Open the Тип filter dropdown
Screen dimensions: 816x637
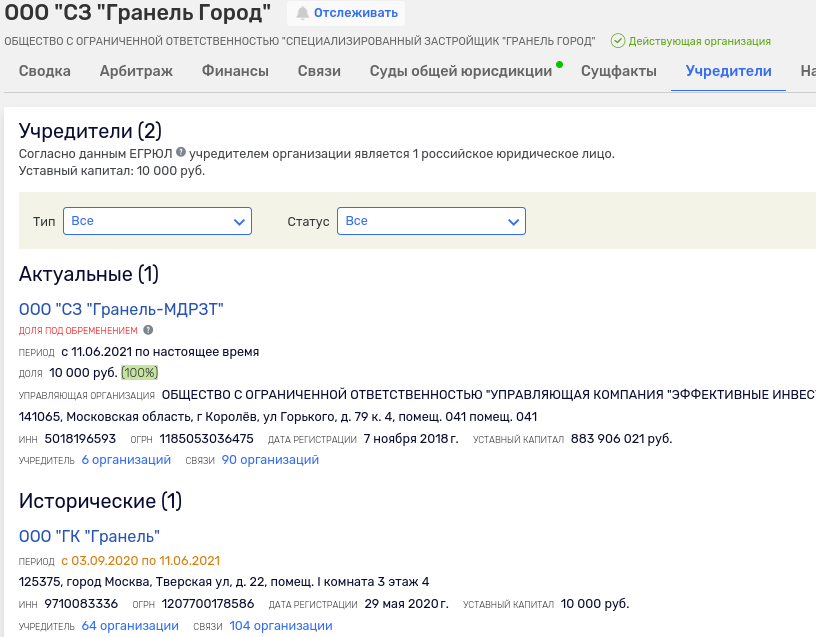[x=157, y=221]
